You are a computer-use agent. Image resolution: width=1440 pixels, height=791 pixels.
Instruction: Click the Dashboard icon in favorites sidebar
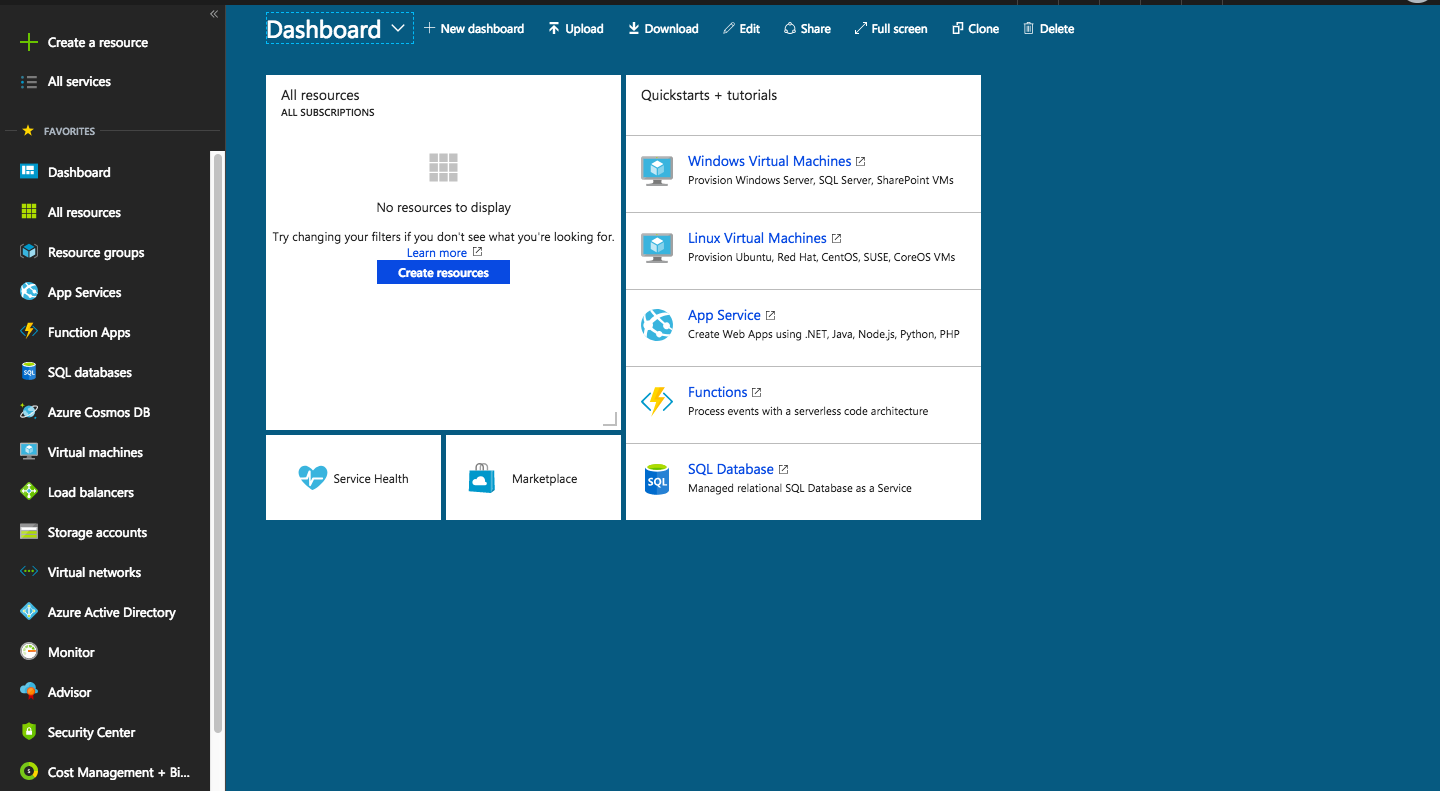pyautogui.click(x=29, y=172)
